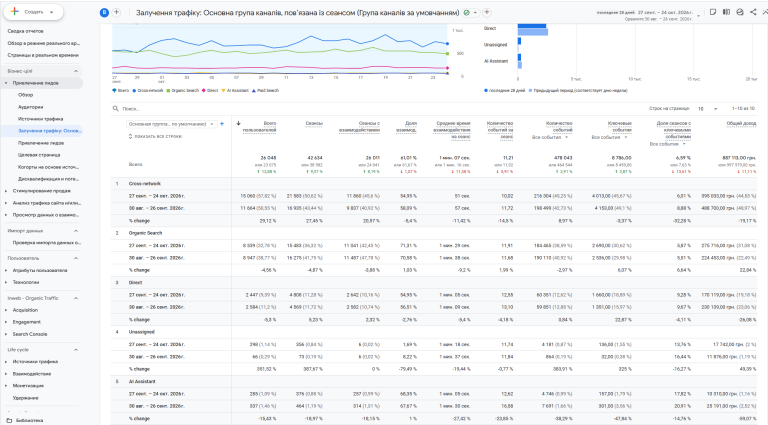Toggle the AI Assistant legend series
Image resolution: width=768 pixels, height=425 pixels.
[235, 91]
